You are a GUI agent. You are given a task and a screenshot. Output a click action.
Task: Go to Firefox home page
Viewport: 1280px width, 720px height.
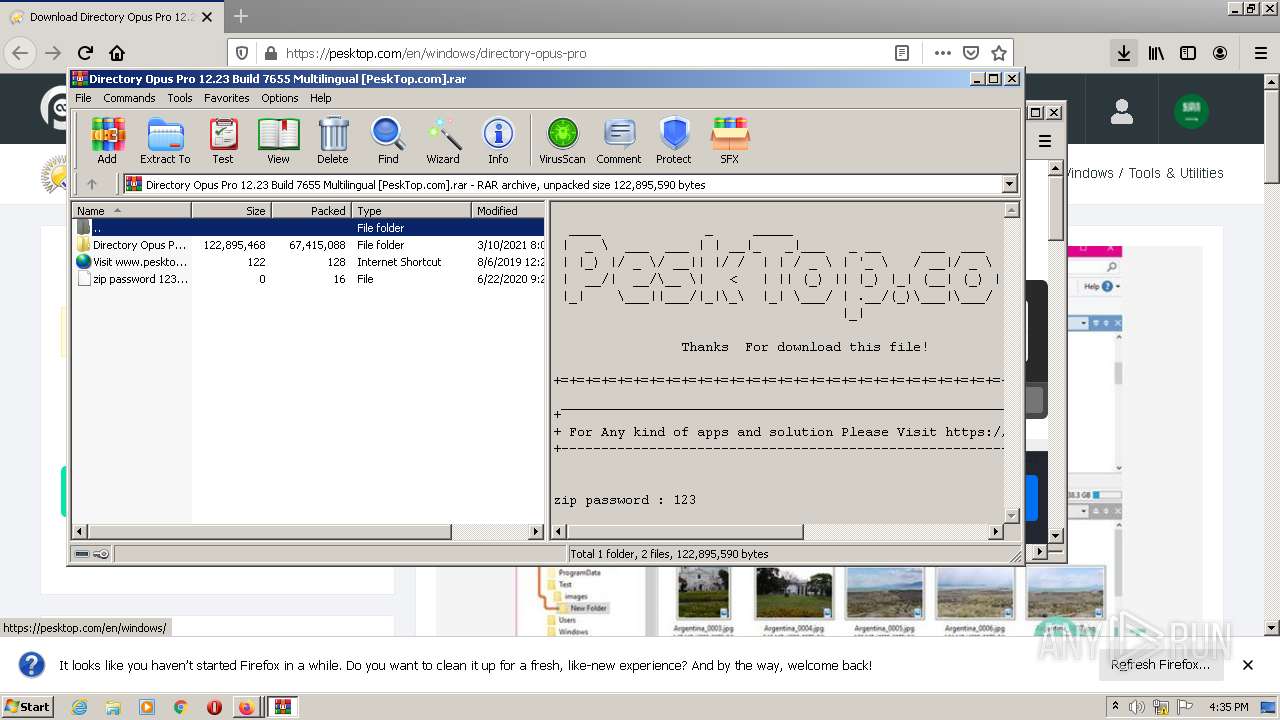pos(117,53)
